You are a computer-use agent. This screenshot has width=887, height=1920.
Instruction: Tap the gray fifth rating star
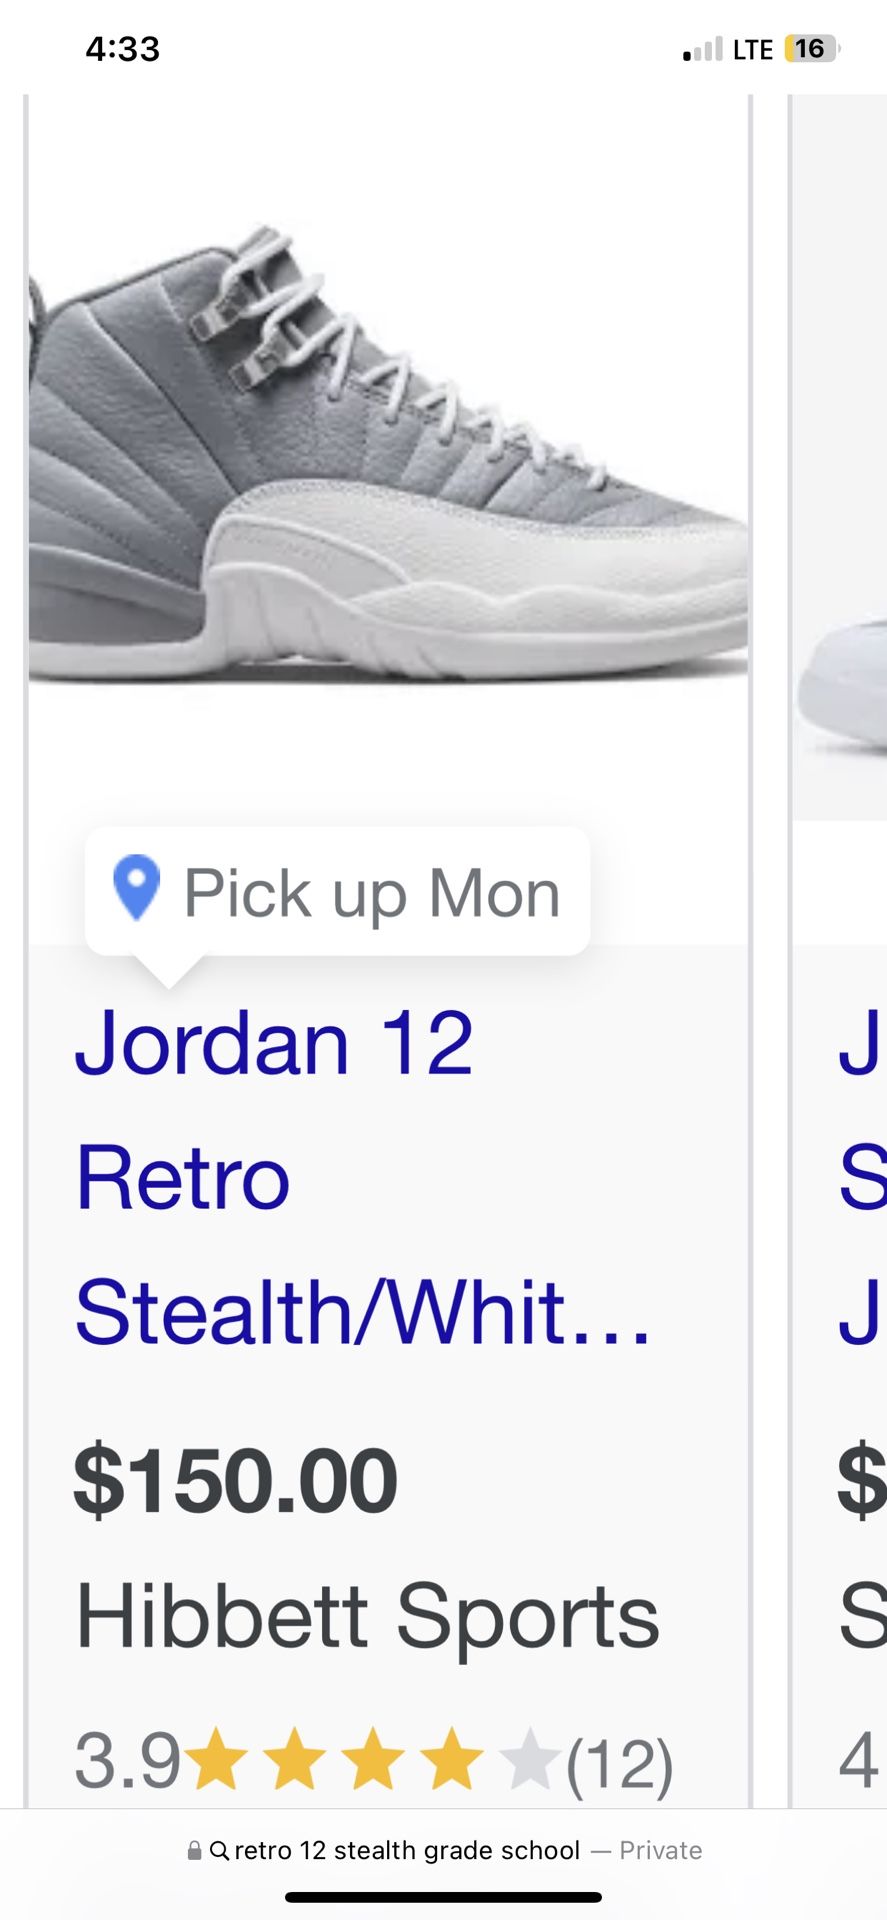point(530,1759)
